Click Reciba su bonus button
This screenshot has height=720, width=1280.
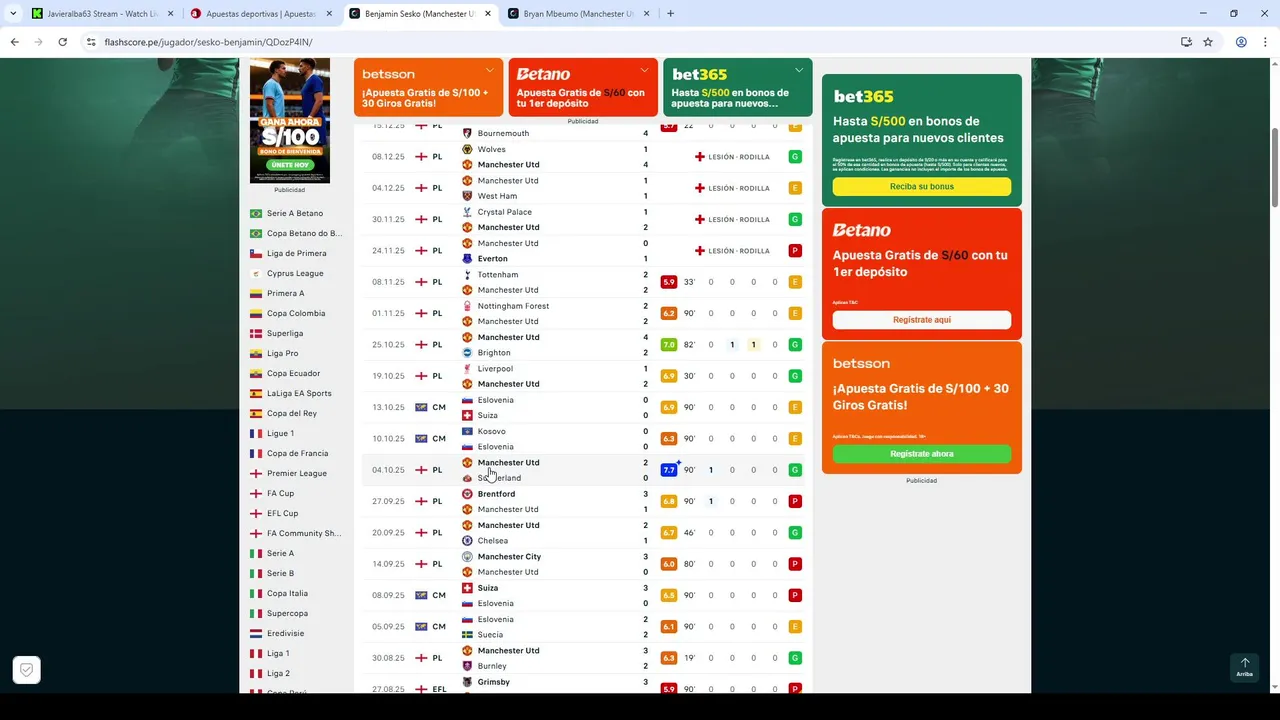coord(922,187)
